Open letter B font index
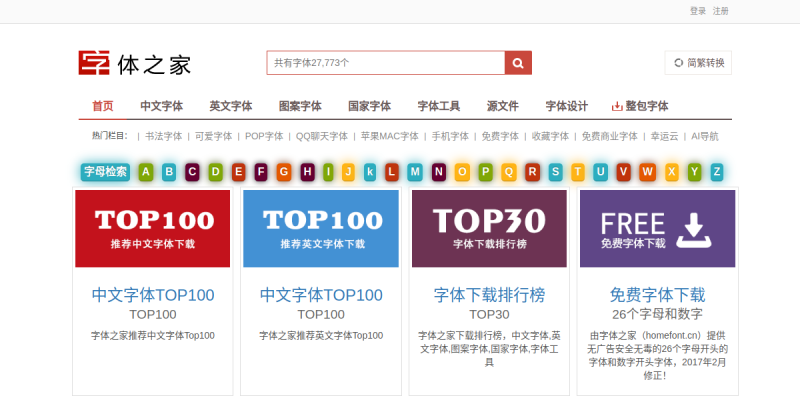This screenshot has width=800, height=400. coord(169,172)
